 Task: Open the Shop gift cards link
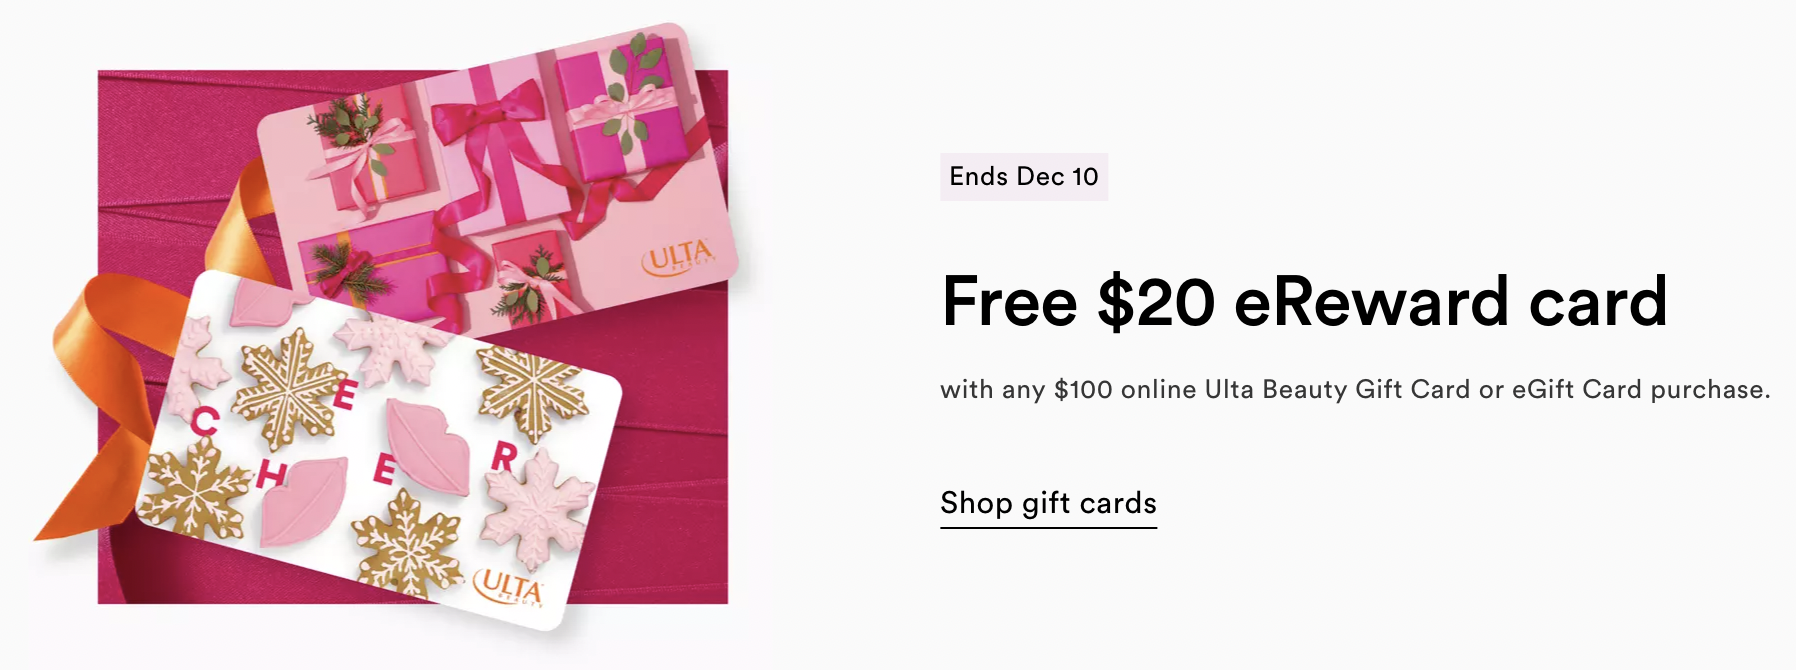pyautogui.click(x=1048, y=503)
